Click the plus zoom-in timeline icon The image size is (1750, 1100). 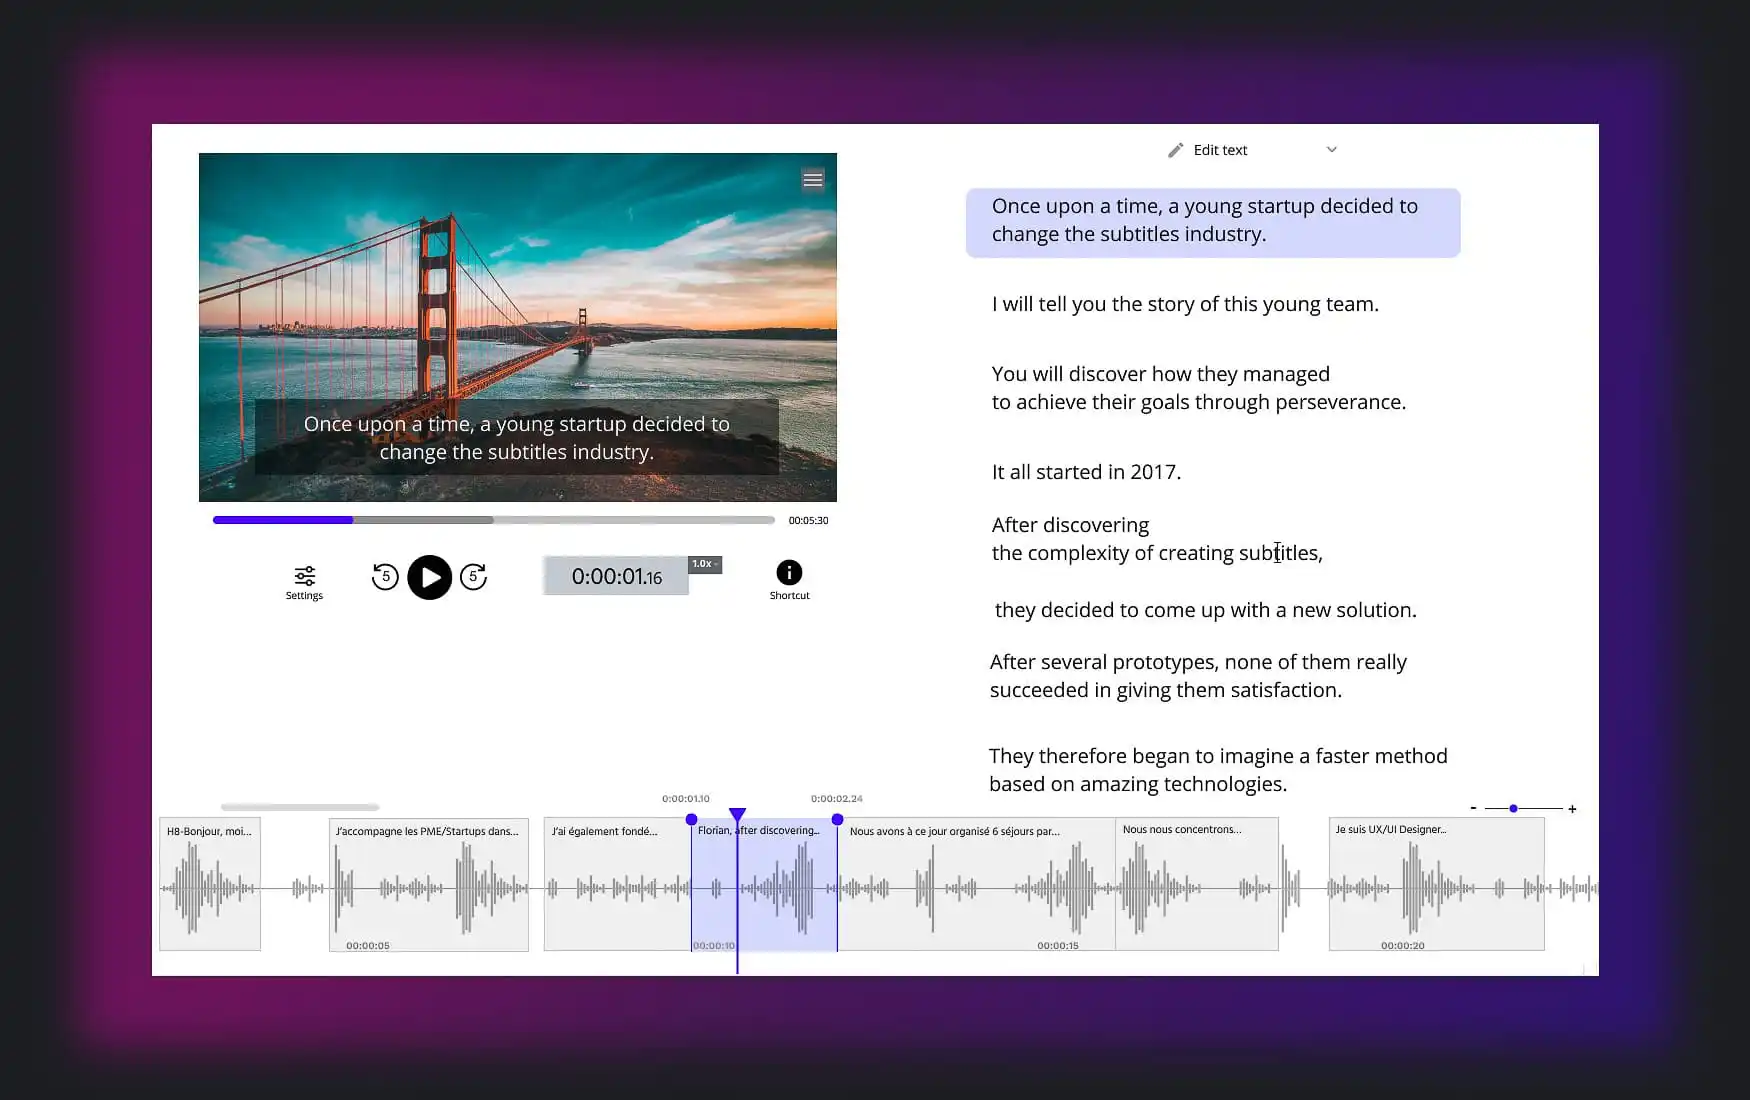point(1572,809)
